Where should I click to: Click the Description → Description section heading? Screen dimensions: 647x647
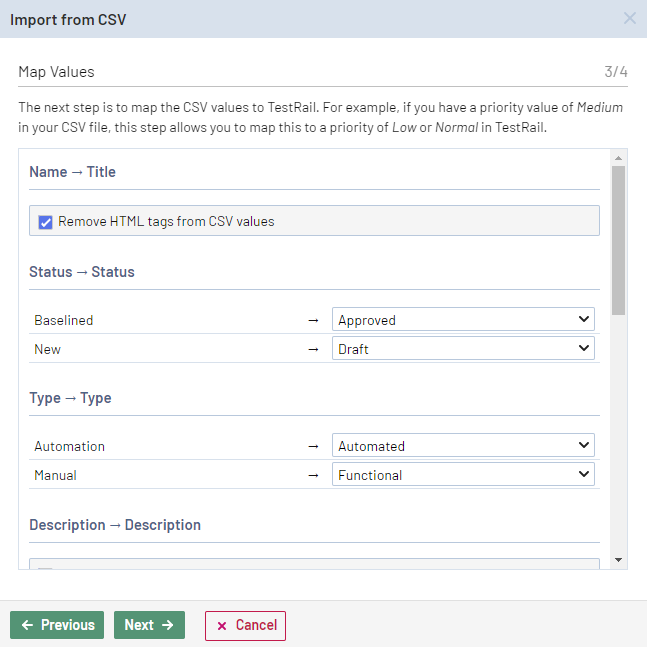tap(115, 525)
